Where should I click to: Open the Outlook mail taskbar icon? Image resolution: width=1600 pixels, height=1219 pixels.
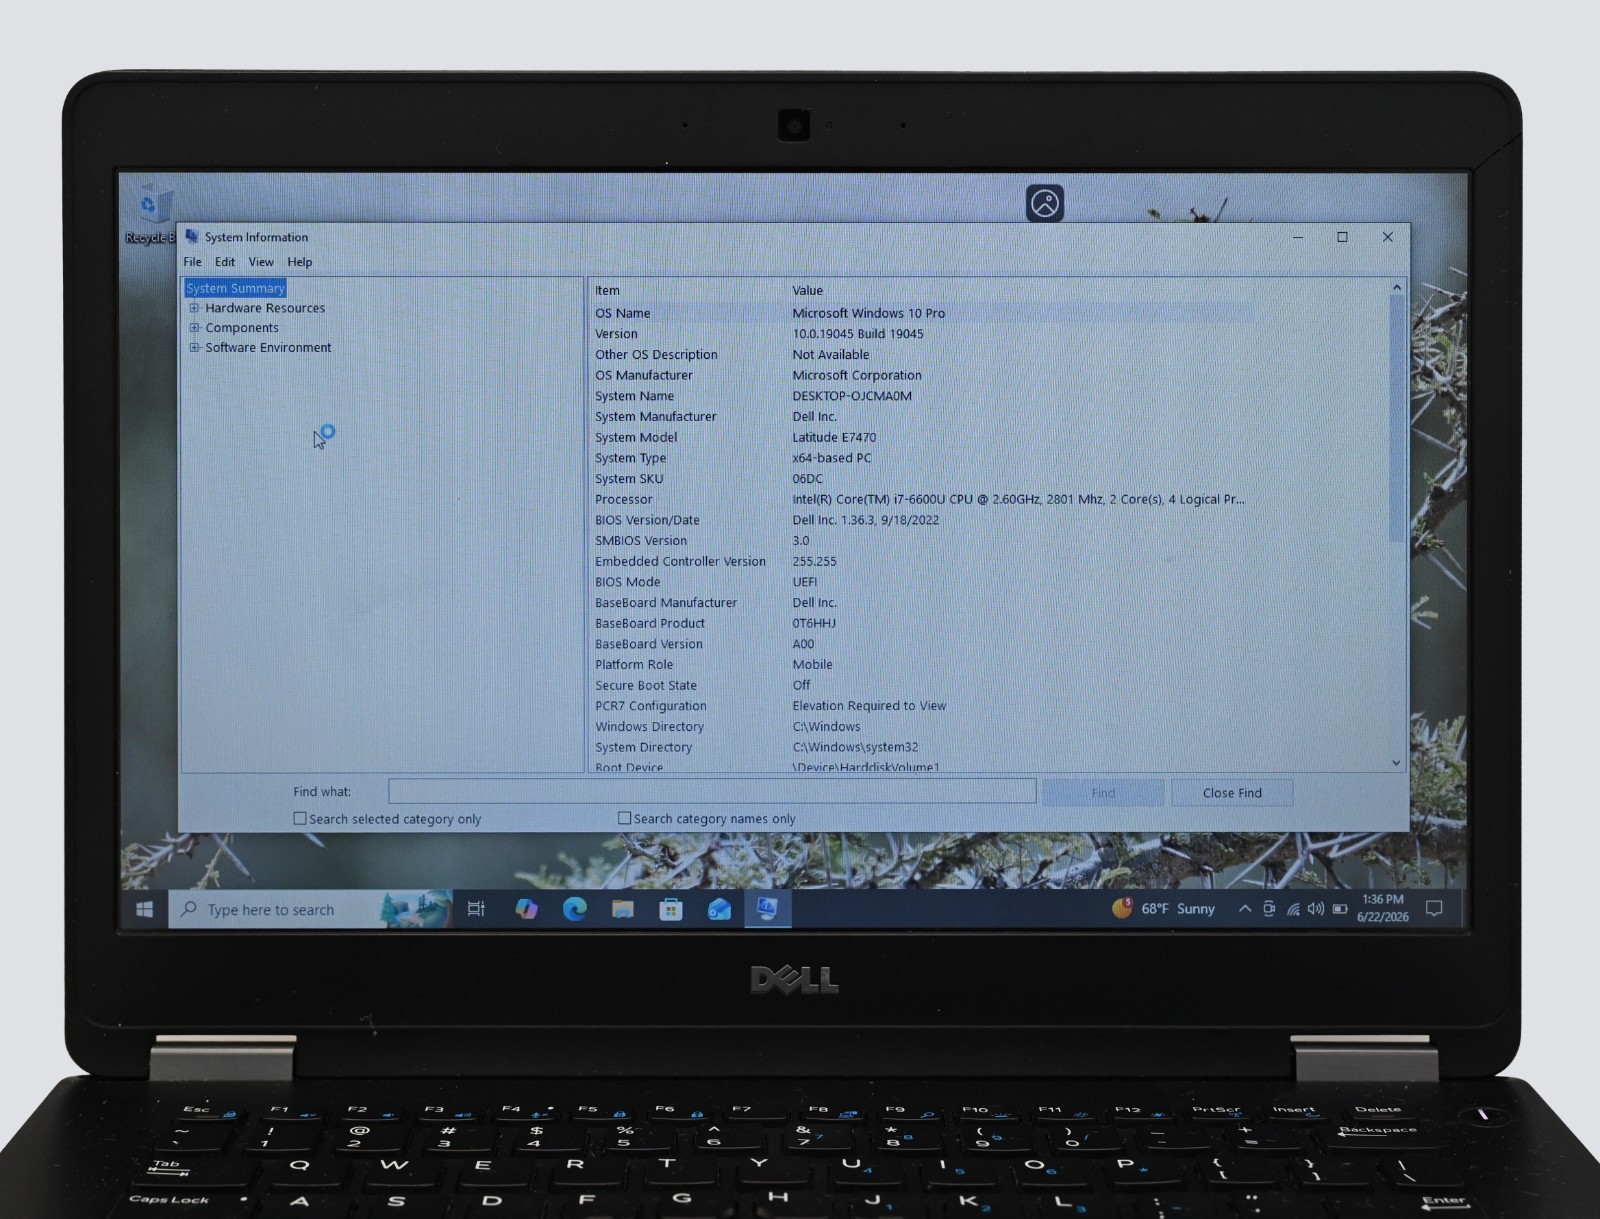pyautogui.click(x=718, y=909)
